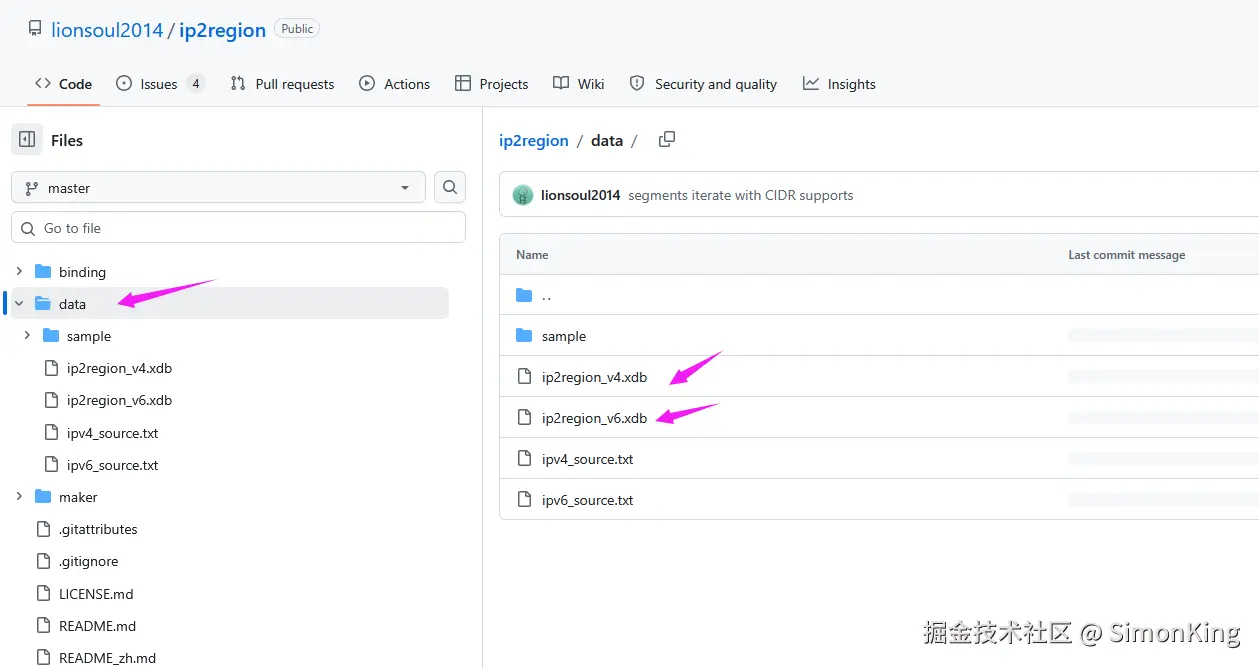Open .gitattributes in the file tree
Screen dimensions: 1259x668
point(98,529)
